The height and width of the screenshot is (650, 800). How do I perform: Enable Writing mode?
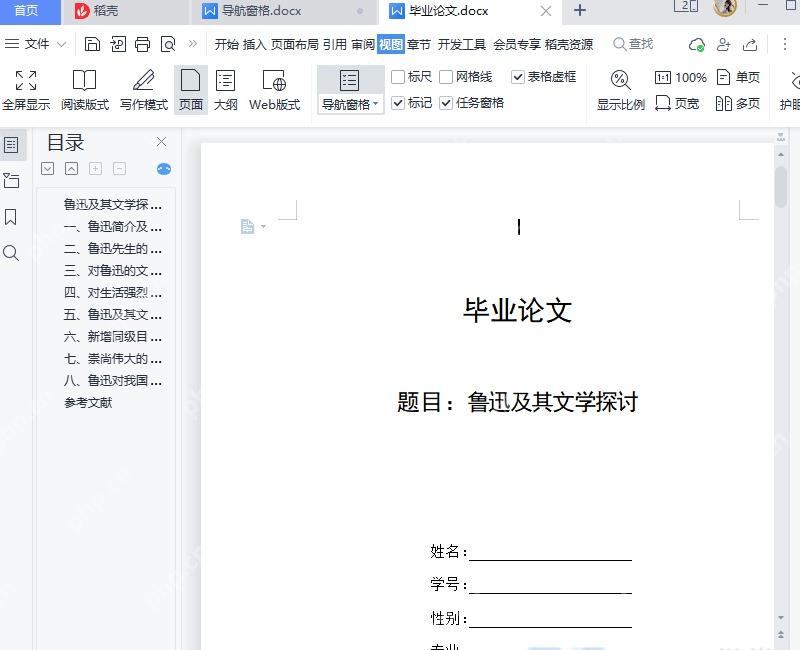(144, 90)
